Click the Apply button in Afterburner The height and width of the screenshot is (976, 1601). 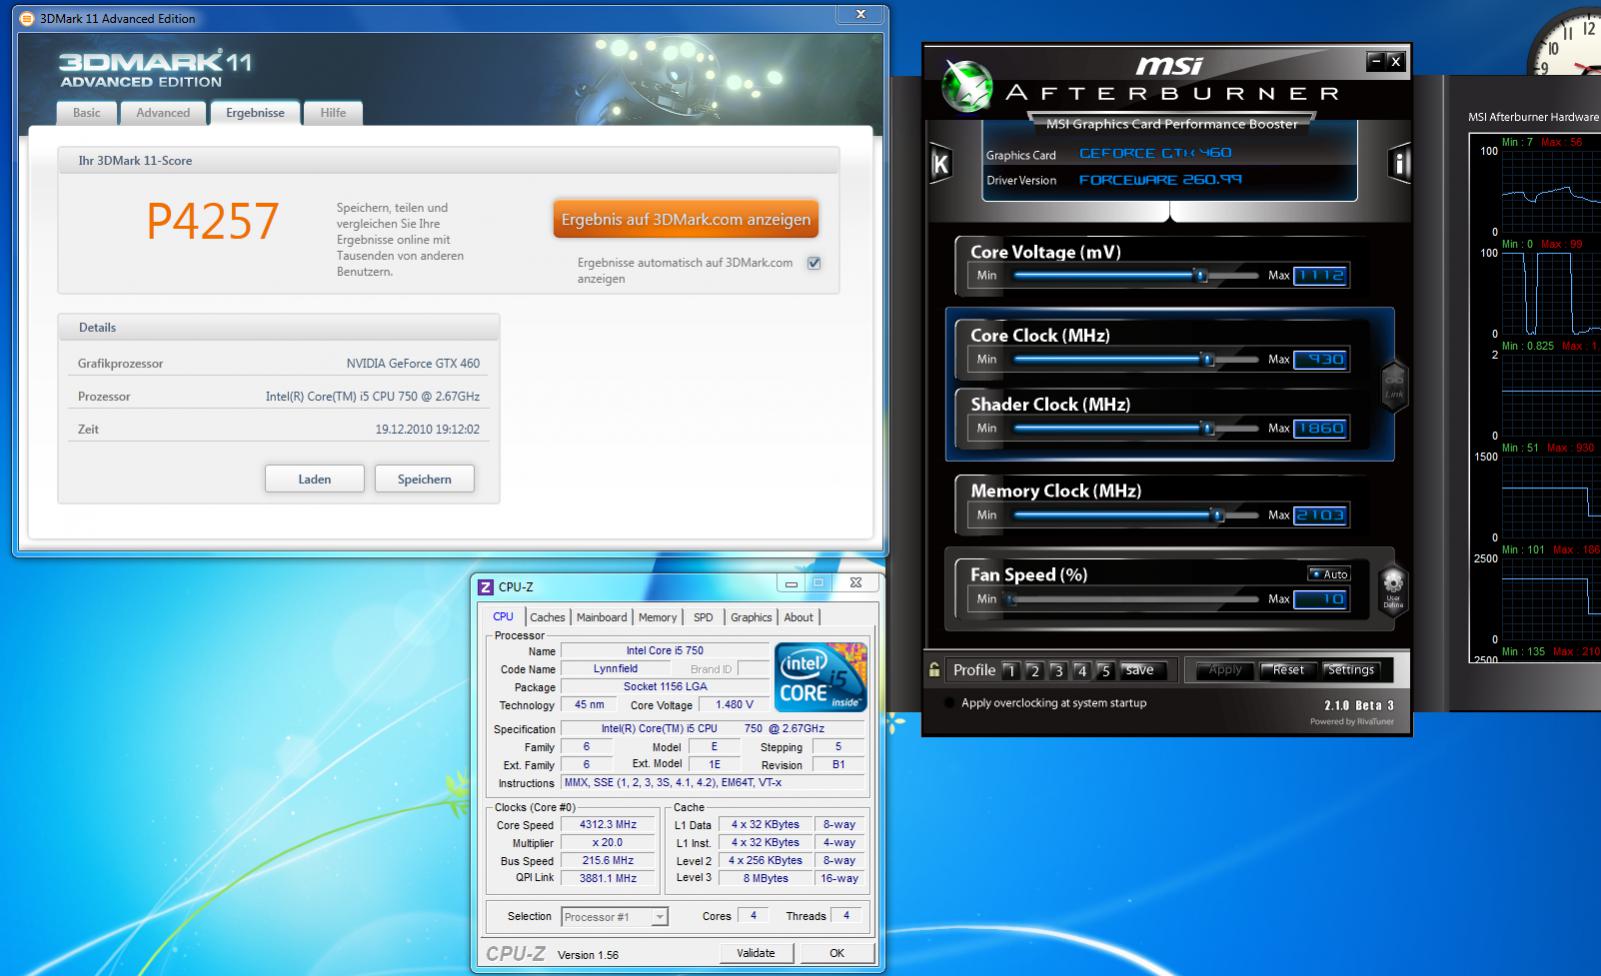1224,670
